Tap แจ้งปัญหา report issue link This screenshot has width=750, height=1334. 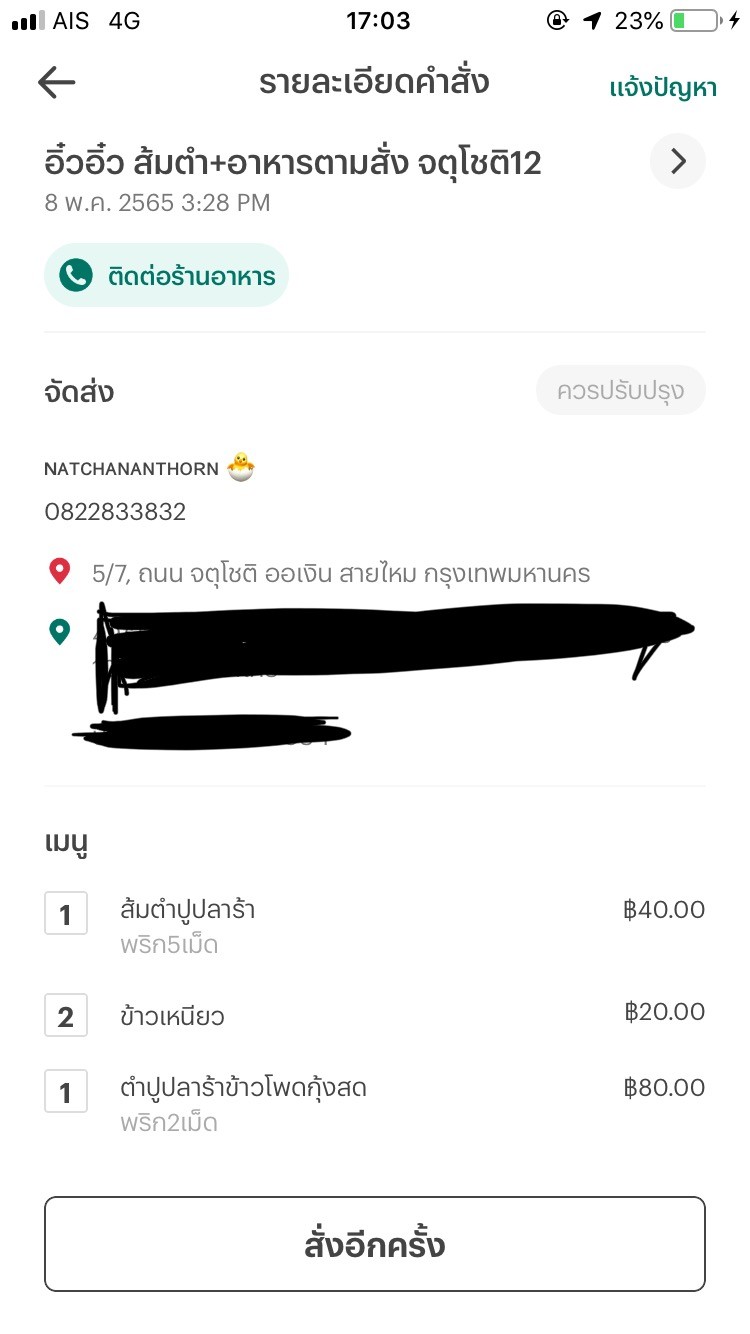pos(663,88)
